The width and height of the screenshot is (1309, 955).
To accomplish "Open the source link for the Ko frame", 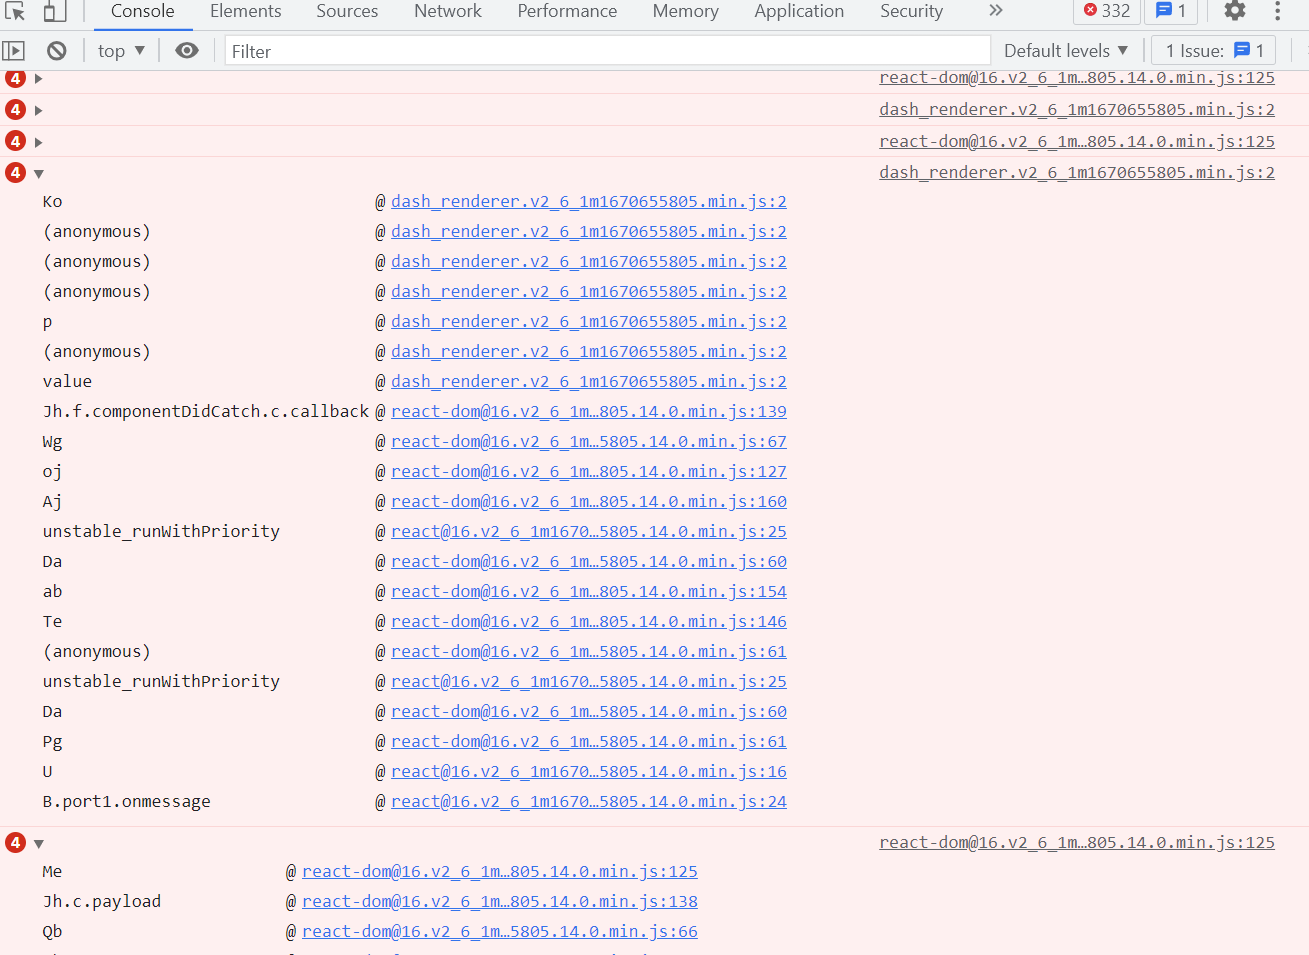I will [x=589, y=202].
